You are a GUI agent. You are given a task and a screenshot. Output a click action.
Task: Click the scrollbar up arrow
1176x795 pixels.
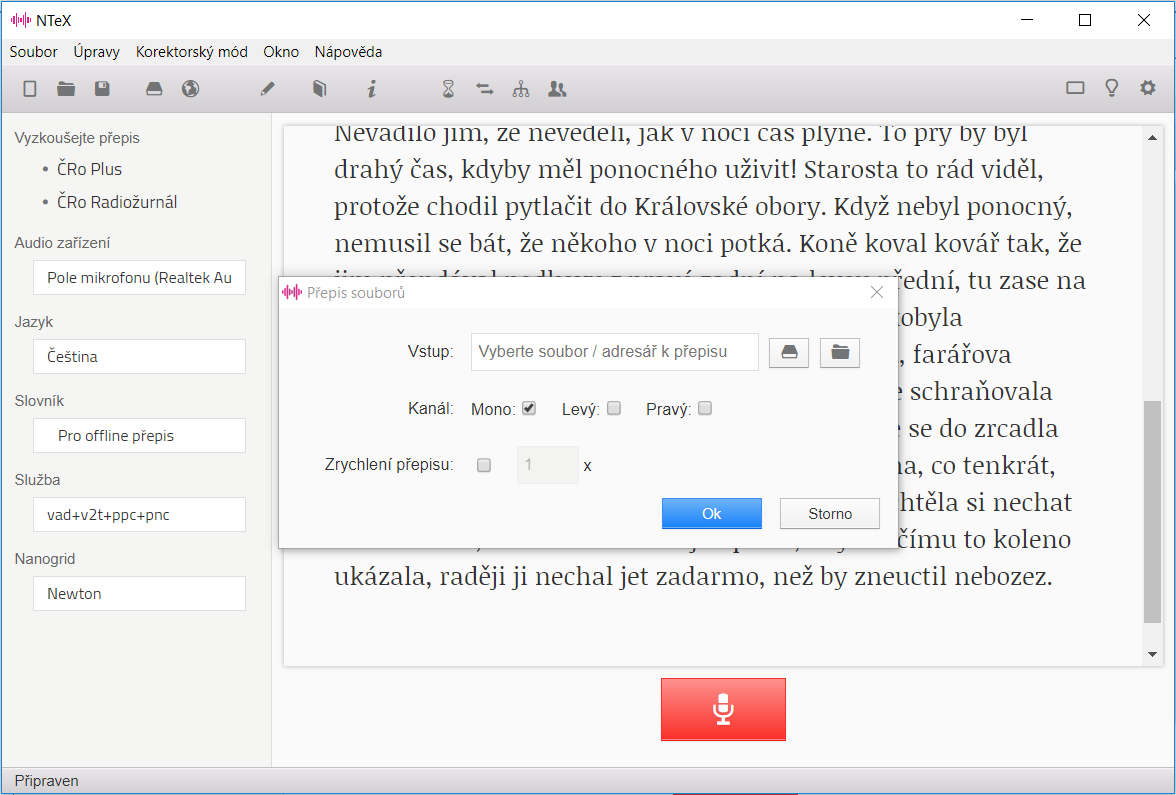pos(1152,137)
